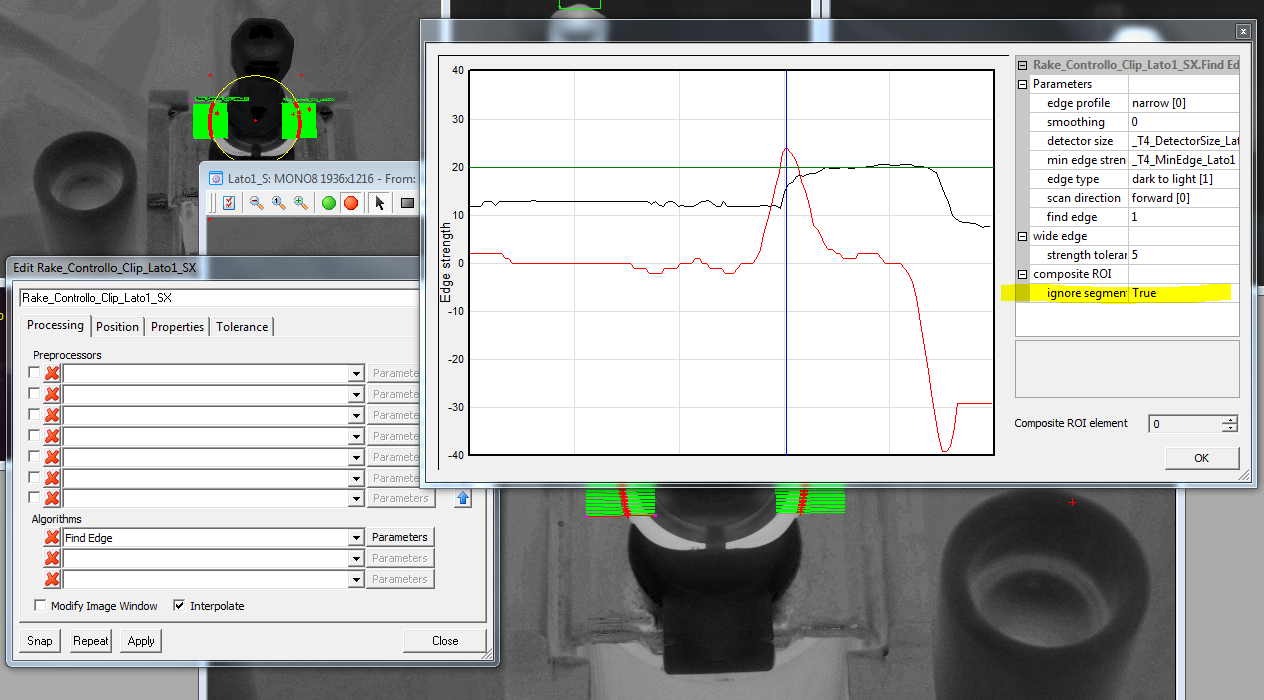Screen dimensions: 1264x700
Task: Switch to the Position tab
Action: [118, 327]
